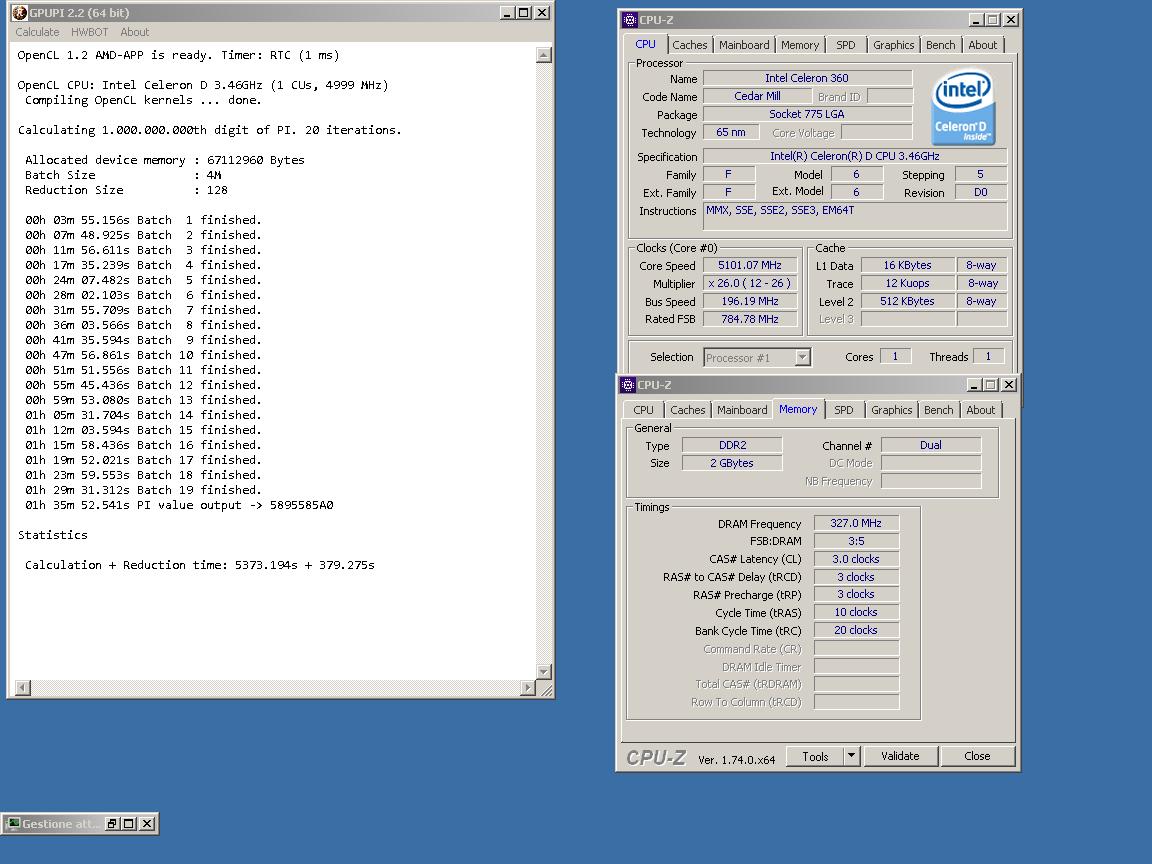Click the Specification field Celeron D CPU 3.46GHz

coord(854,156)
